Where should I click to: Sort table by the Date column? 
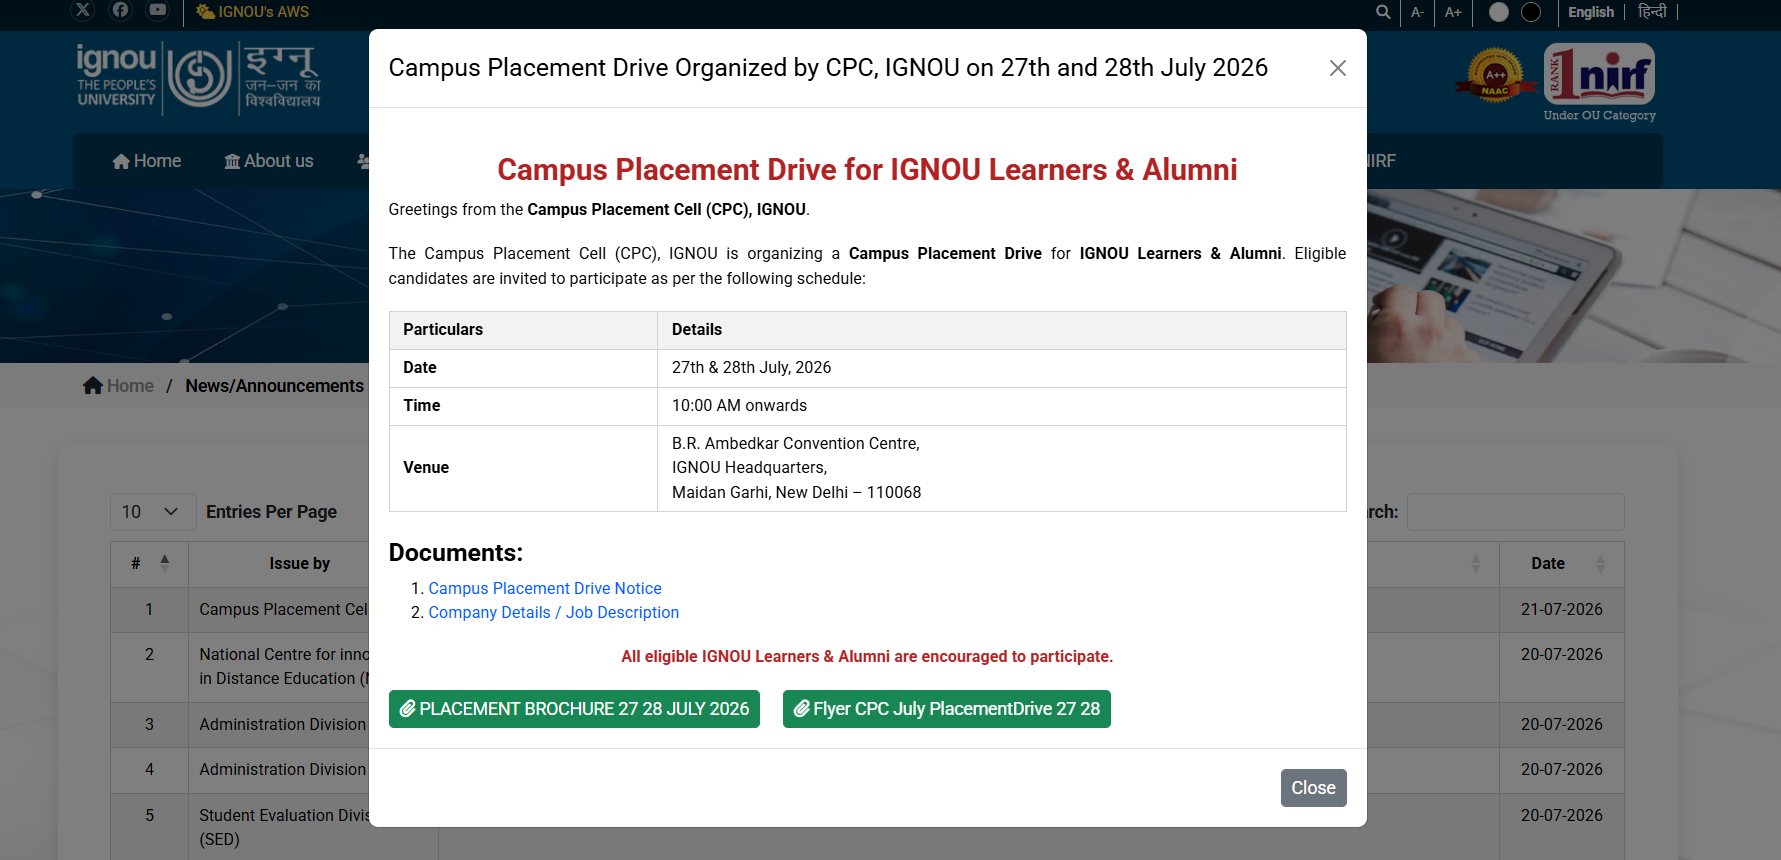pos(1561,564)
